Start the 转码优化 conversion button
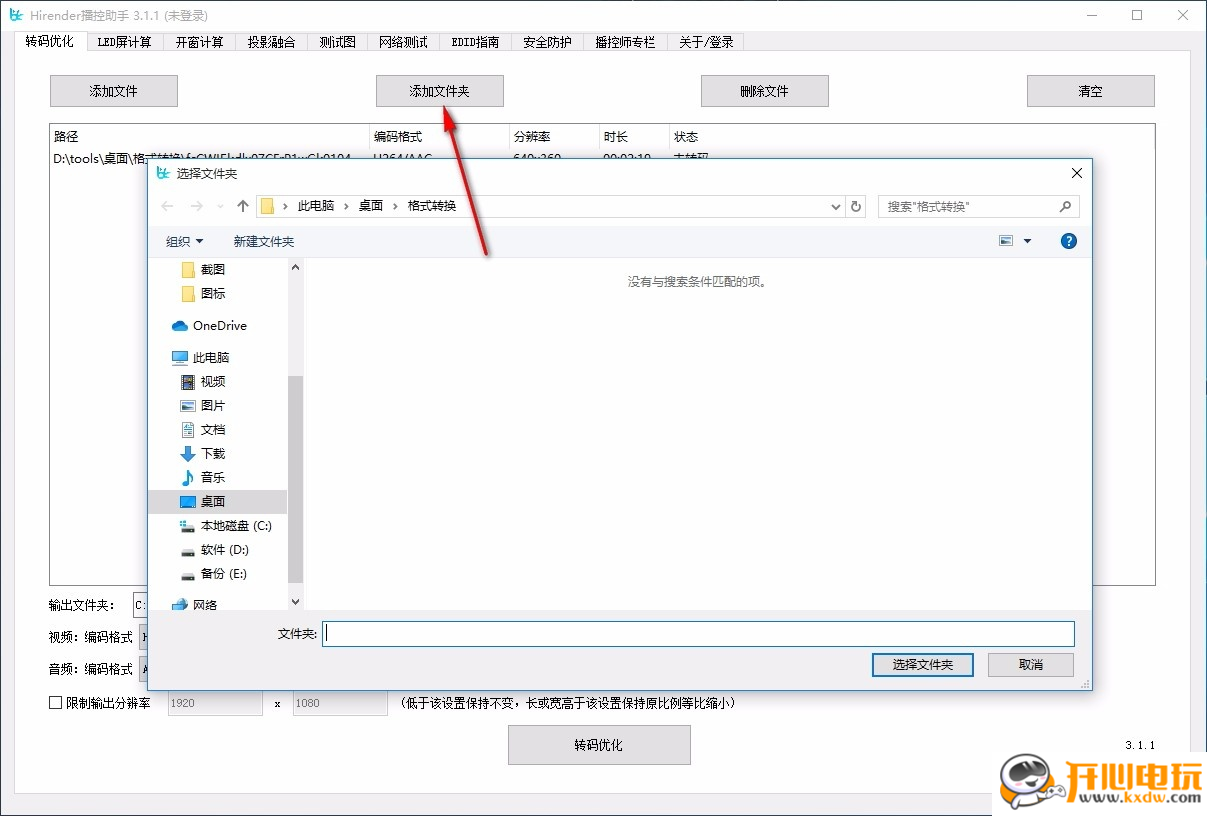This screenshot has width=1207, height=816. pyautogui.click(x=599, y=745)
